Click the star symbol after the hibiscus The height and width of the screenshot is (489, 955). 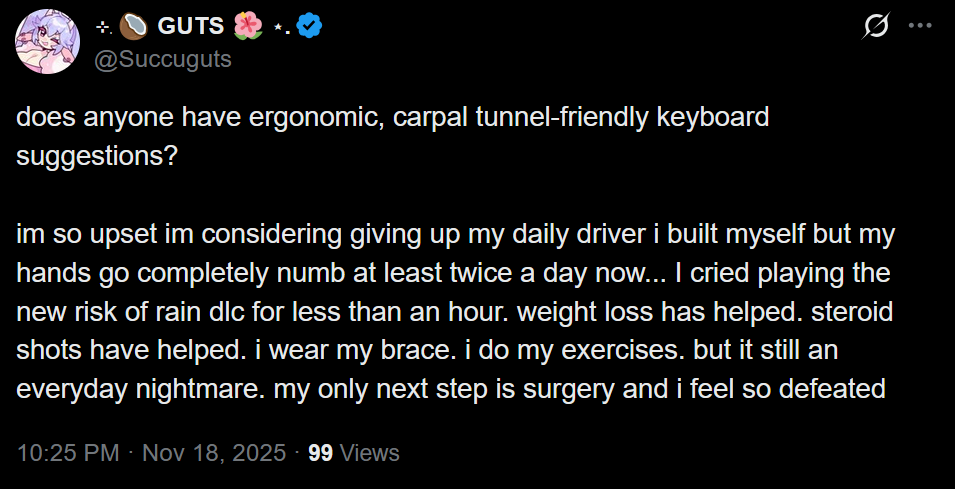[x=280, y=27]
